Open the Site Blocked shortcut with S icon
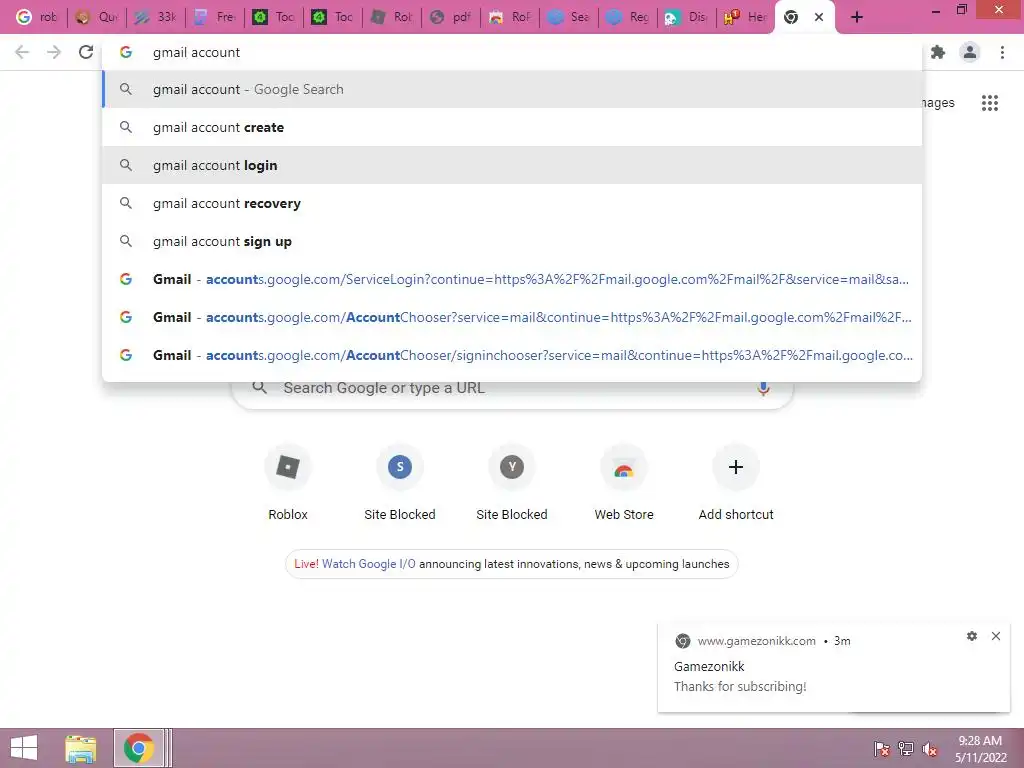Viewport: 1024px width, 768px height. click(x=400, y=483)
